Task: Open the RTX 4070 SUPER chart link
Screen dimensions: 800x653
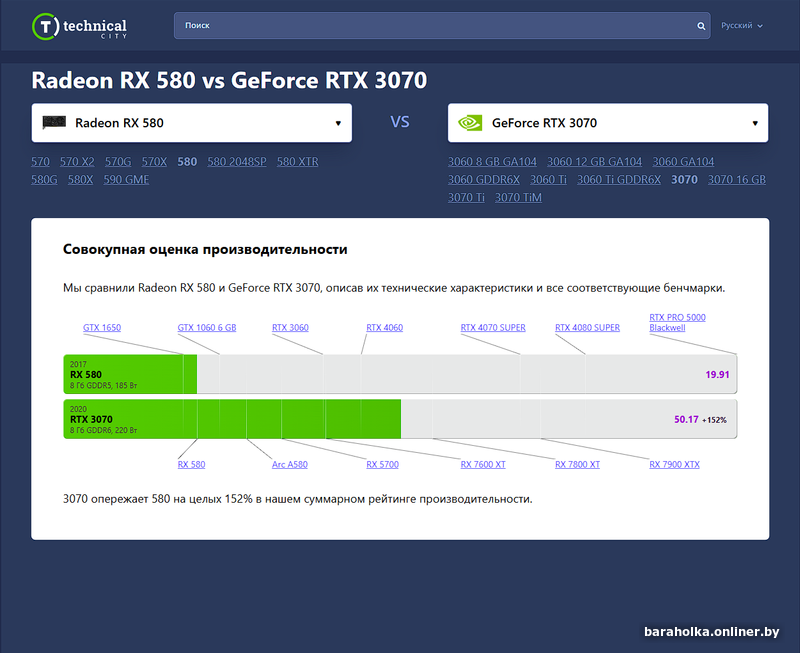Action: click(x=493, y=328)
